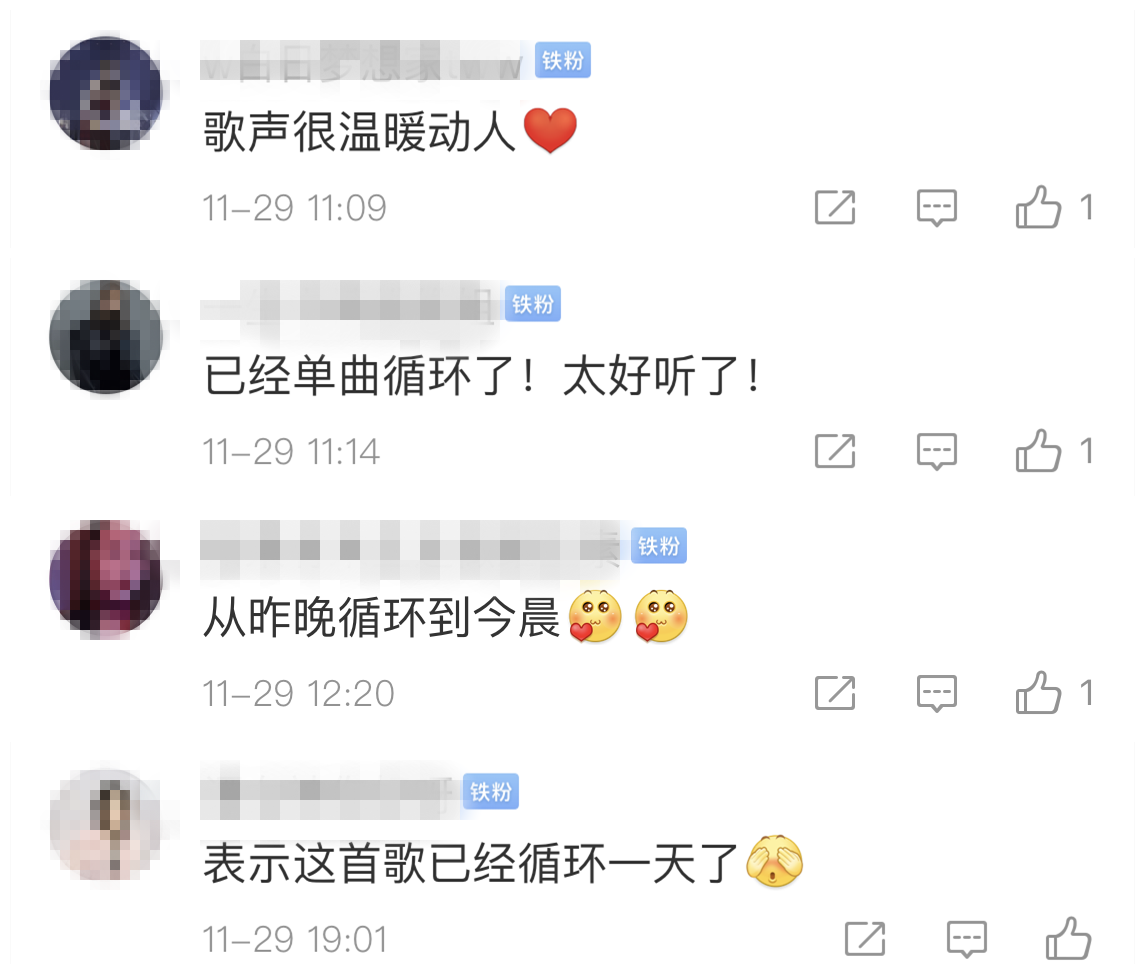Open the comment text 已经单曲循环了!太好听了!
Viewport: 1145px width, 974px height.
click(482, 376)
